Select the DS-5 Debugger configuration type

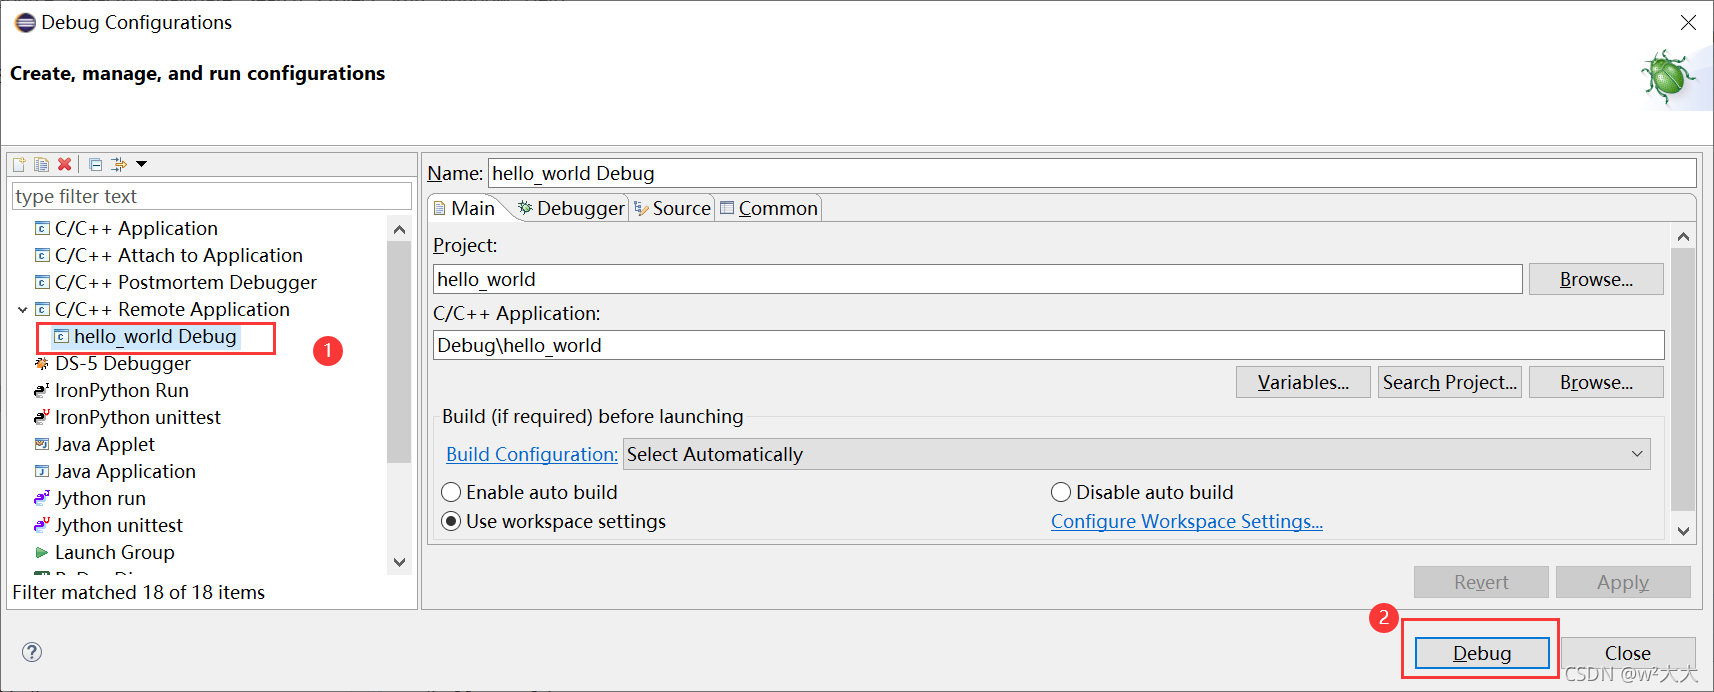click(x=122, y=363)
